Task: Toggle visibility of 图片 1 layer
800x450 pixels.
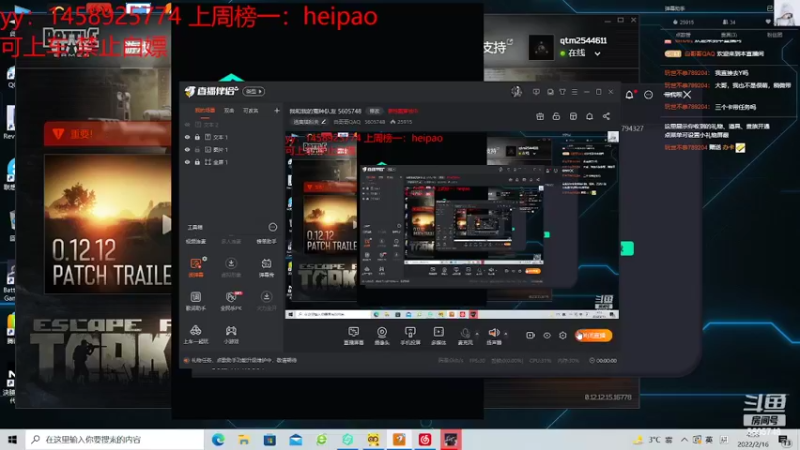Action: 187,149
